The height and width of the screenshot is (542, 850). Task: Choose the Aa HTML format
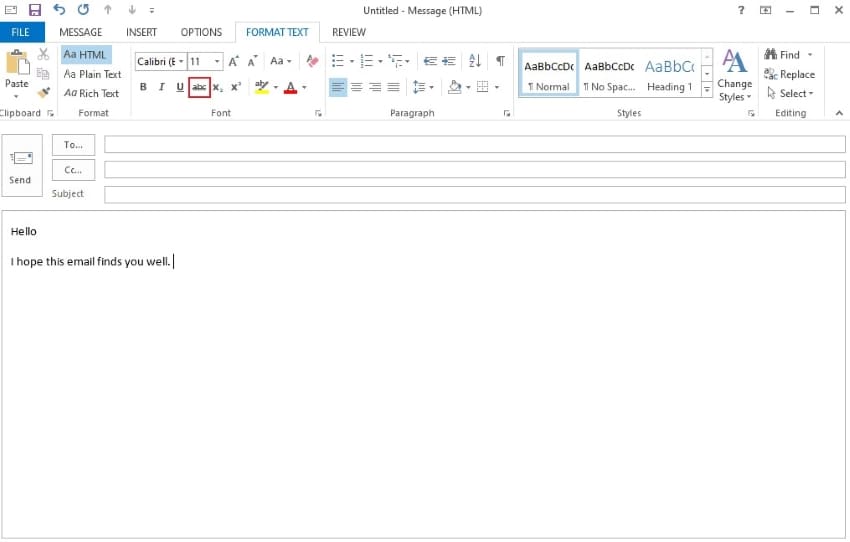86,55
